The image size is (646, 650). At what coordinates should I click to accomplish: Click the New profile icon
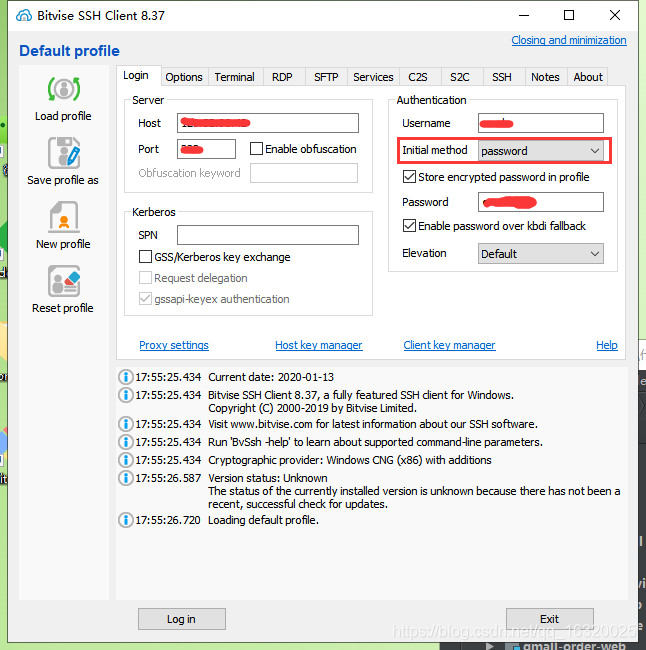coord(63,217)
